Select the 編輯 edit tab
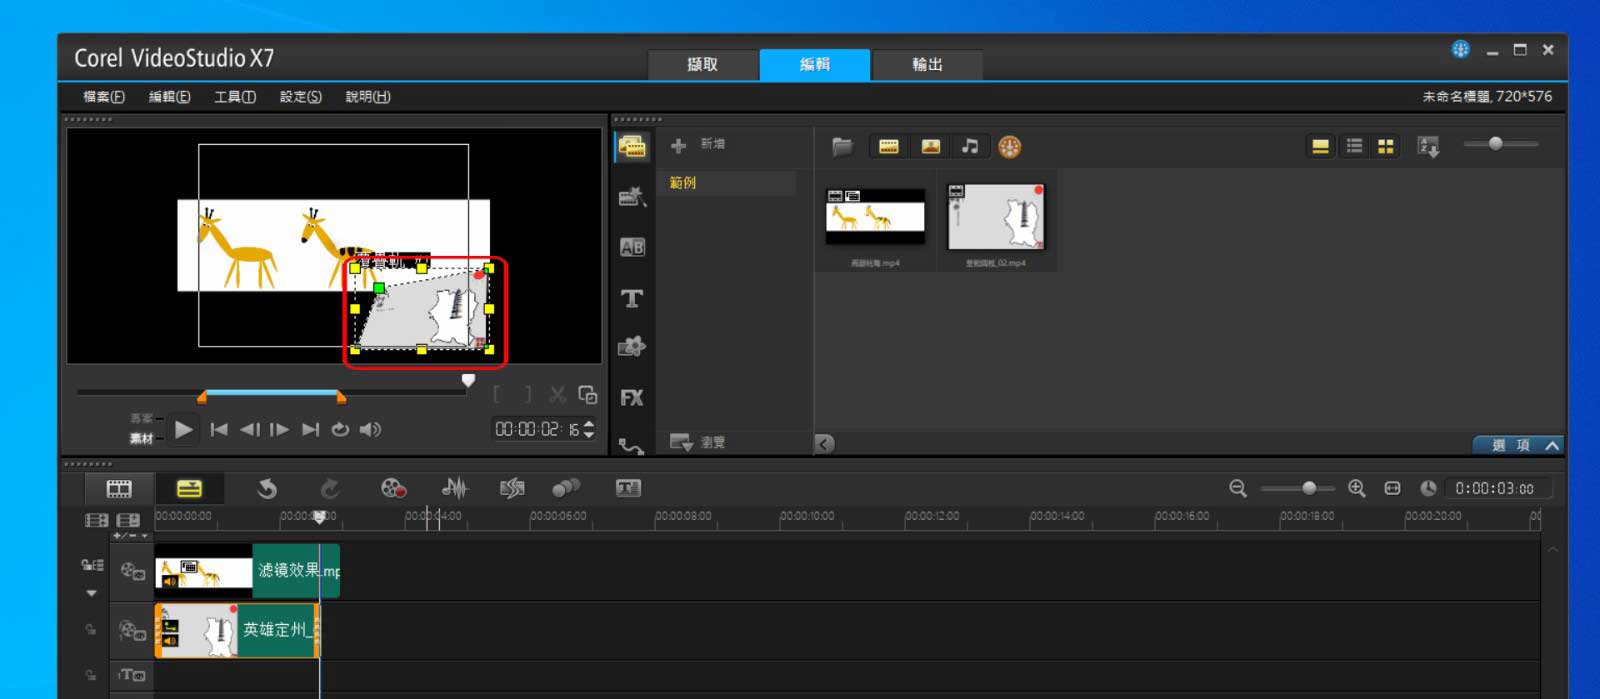1600x699 pixels. coord(815,64)
